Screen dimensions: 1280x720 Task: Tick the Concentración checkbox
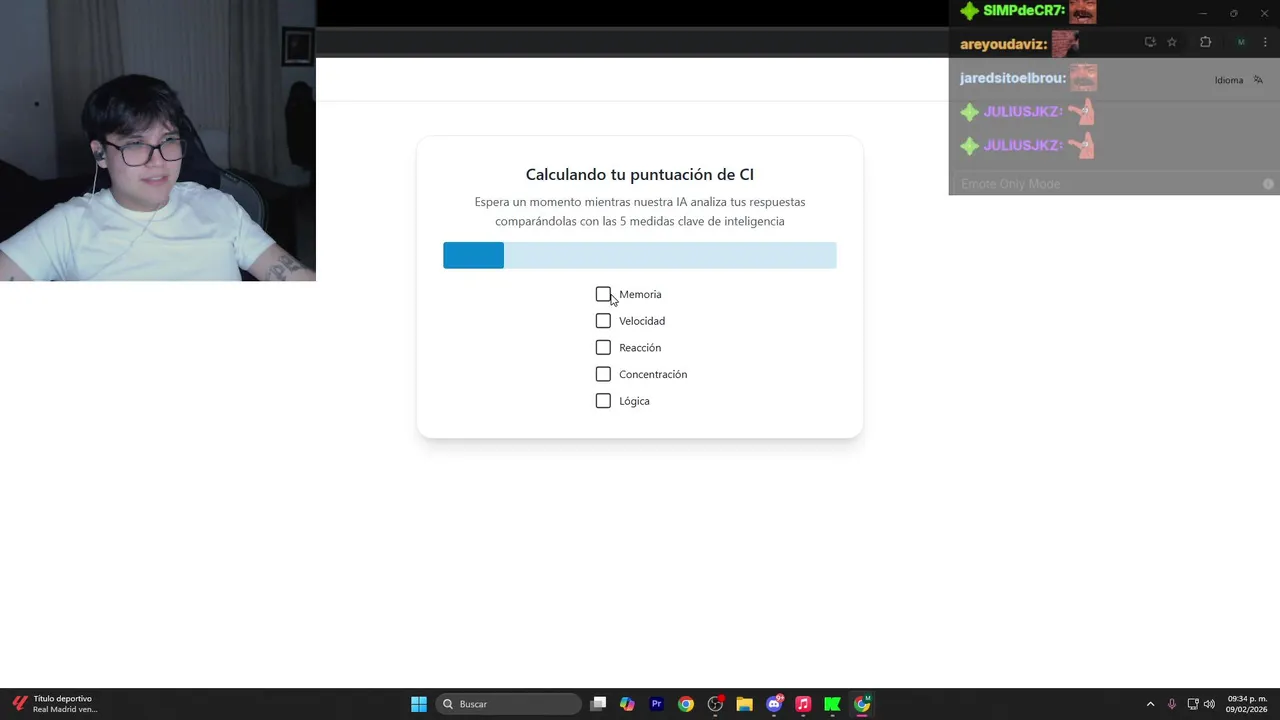[603, 374]
